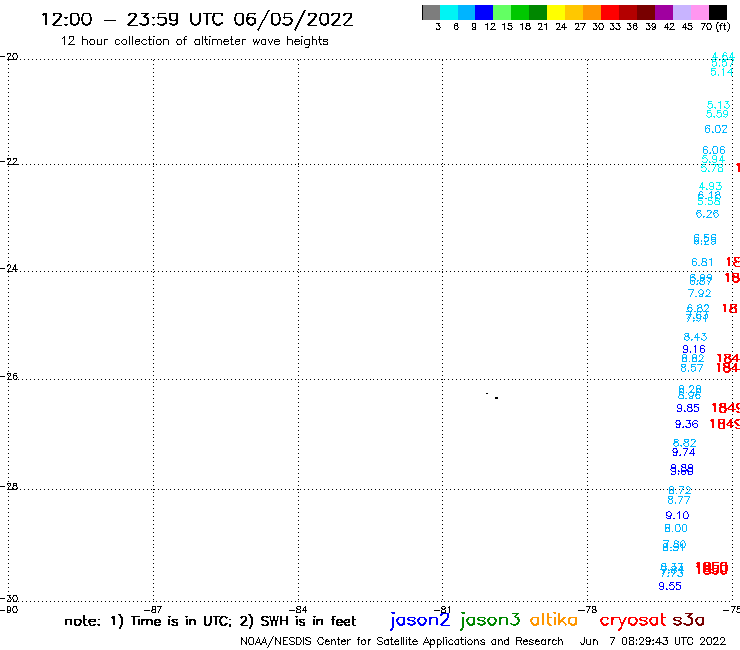
Task: Click the black swatch ending the legend
Action: pyautogui.click(x=718, y=12)
